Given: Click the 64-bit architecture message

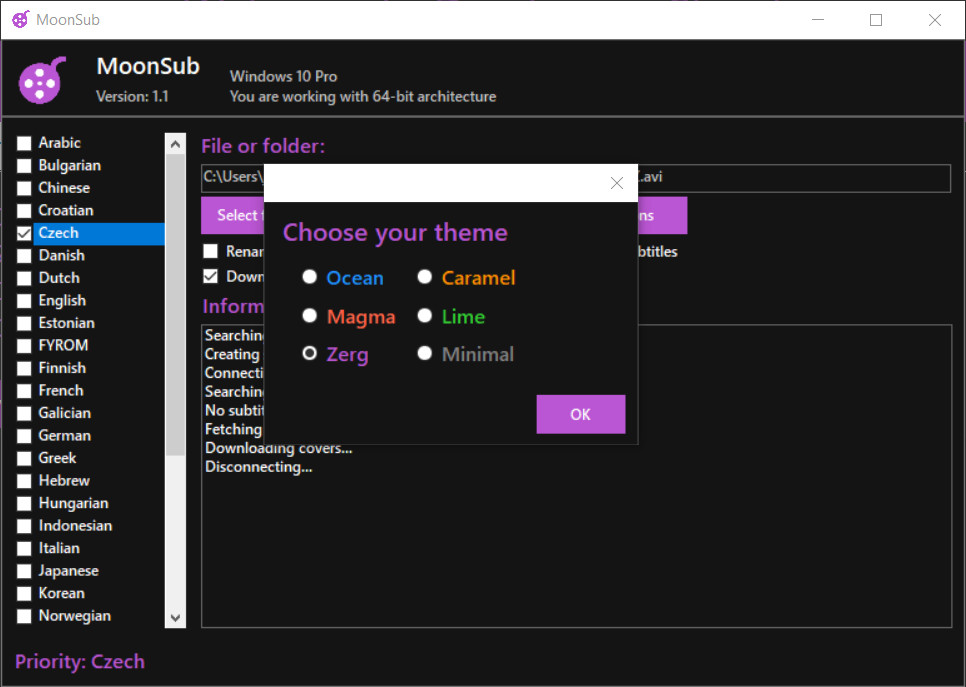Looking at the screenshot, I should (363, 97).
